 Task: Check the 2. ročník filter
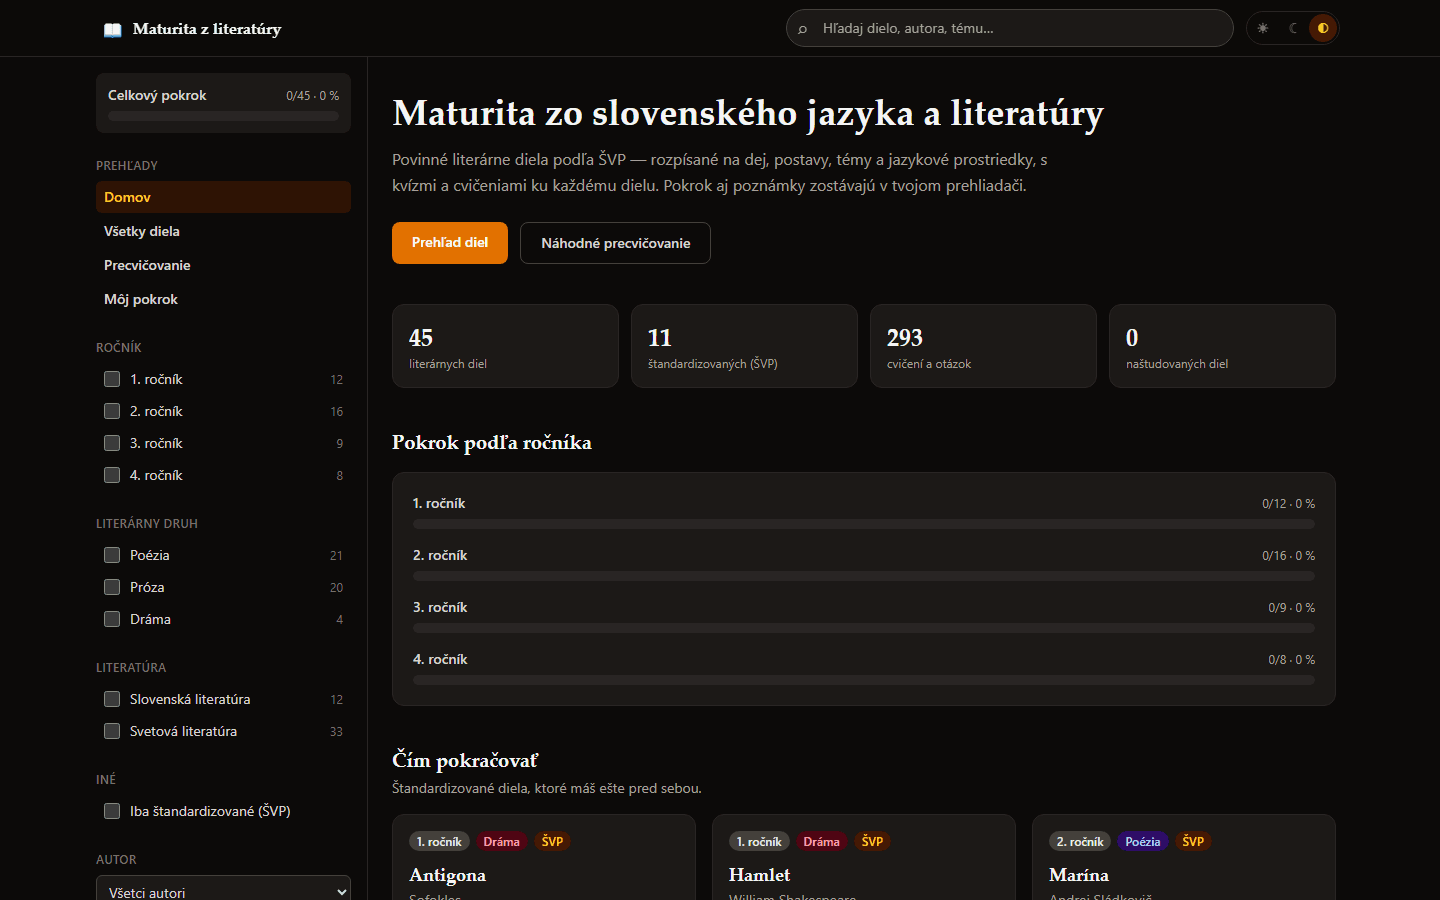pyautogui.click(x=112, y=411)
